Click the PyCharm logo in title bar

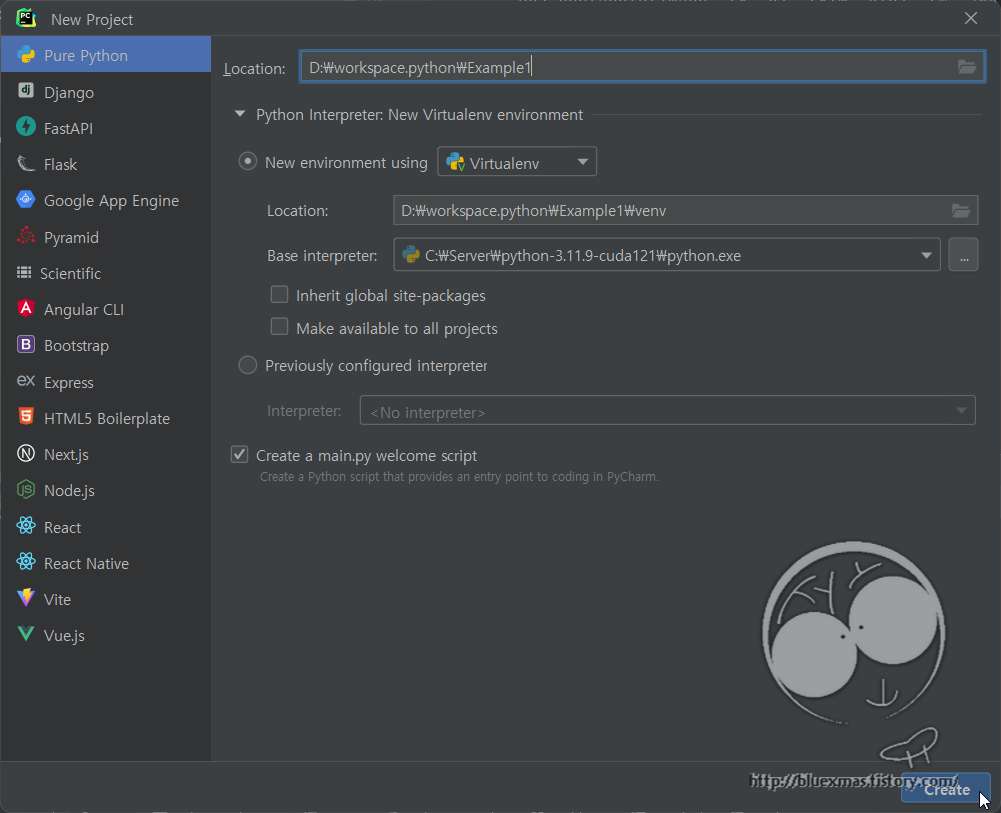pos(26,18)
